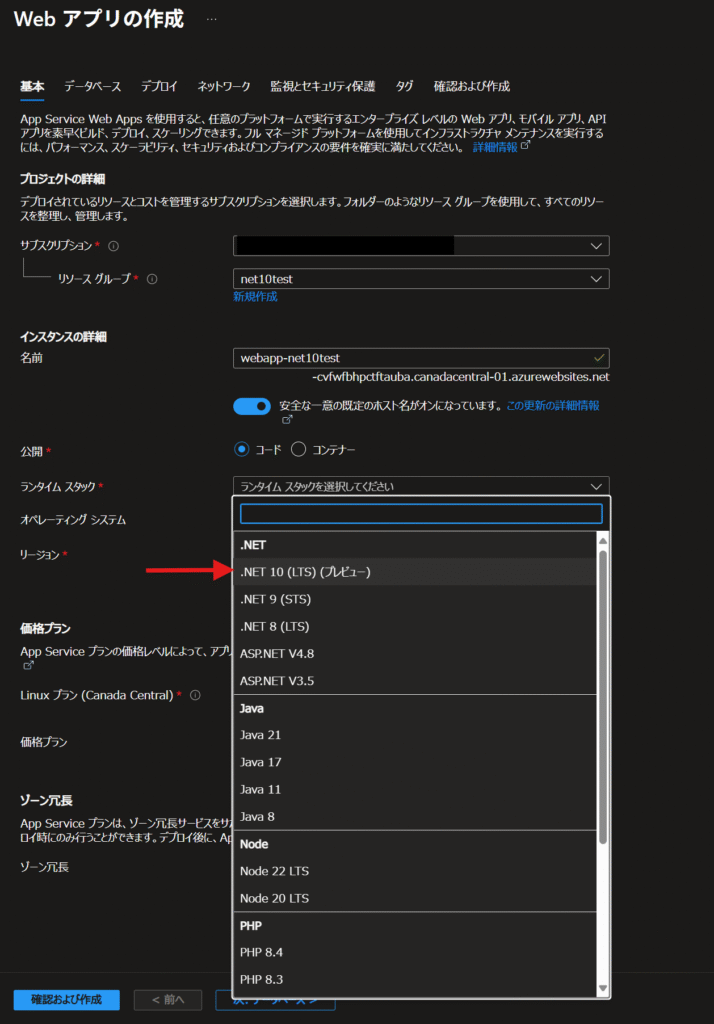Click the 確認および作成 button
This screenshot has height=1024, width=714.
(67, 999)
